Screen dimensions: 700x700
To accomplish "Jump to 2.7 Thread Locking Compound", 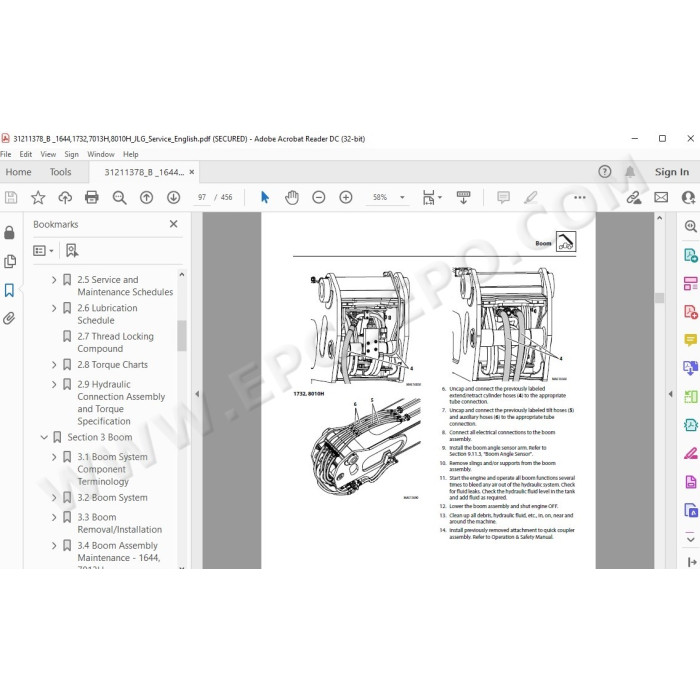I will point(115,342).
